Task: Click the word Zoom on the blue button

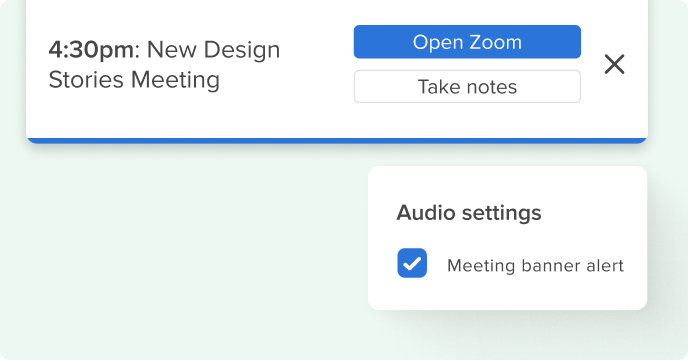Action: tap(496, 42)
